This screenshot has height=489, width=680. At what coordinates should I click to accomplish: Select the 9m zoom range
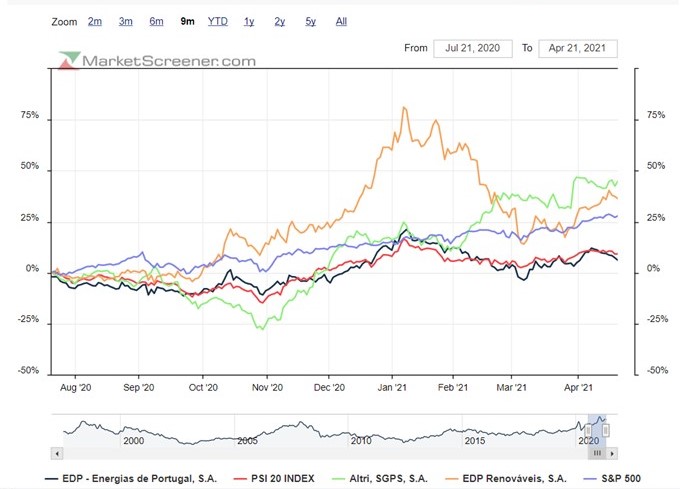click(187, 21)
